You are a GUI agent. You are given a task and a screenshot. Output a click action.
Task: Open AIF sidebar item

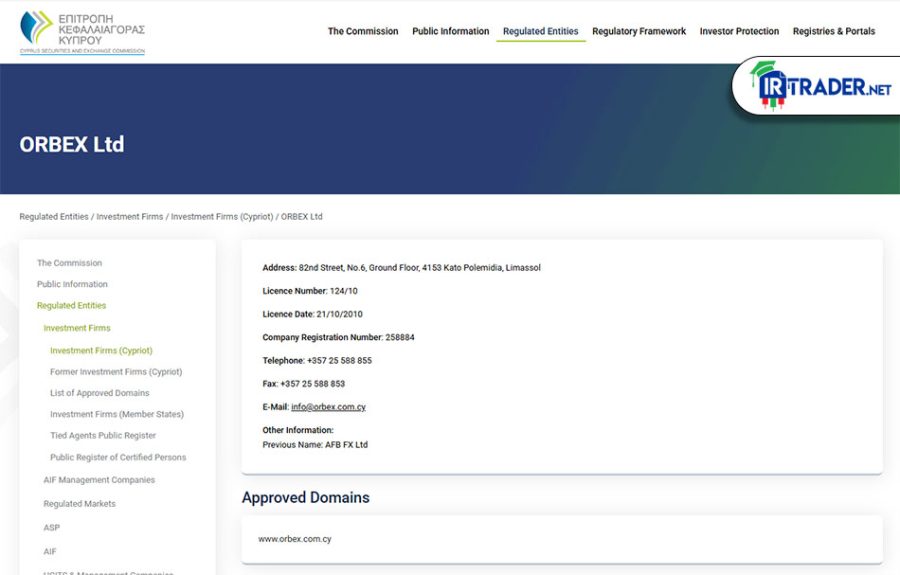coord(50,551)
